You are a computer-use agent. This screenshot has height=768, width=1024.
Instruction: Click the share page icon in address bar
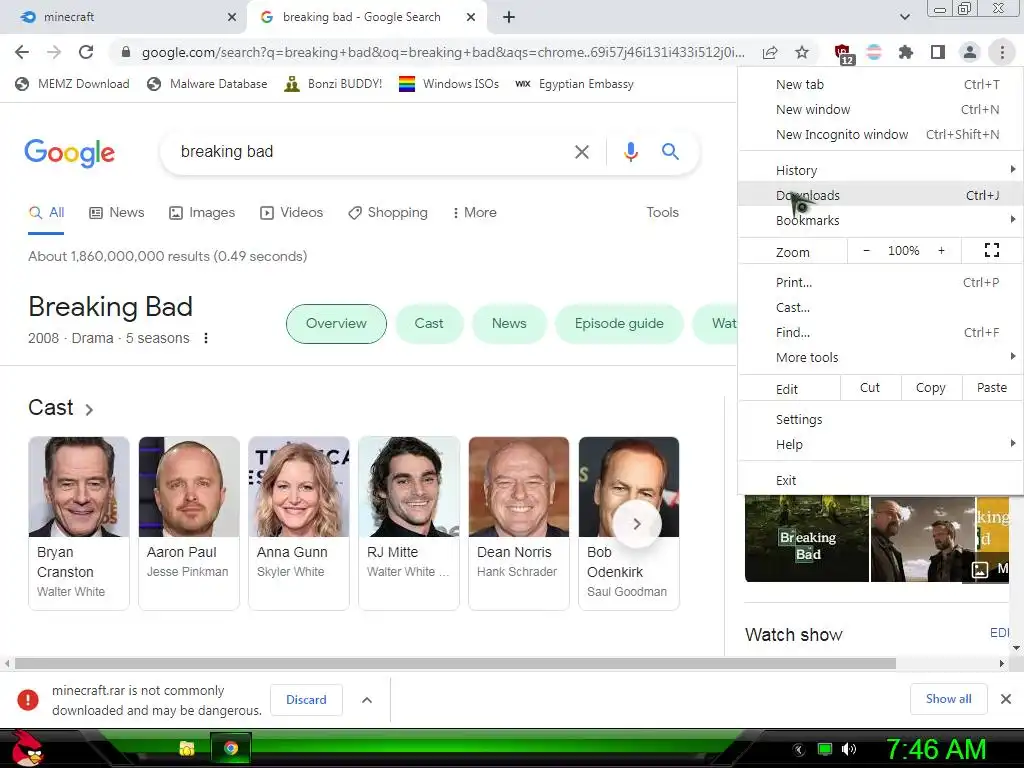[770, 52]
